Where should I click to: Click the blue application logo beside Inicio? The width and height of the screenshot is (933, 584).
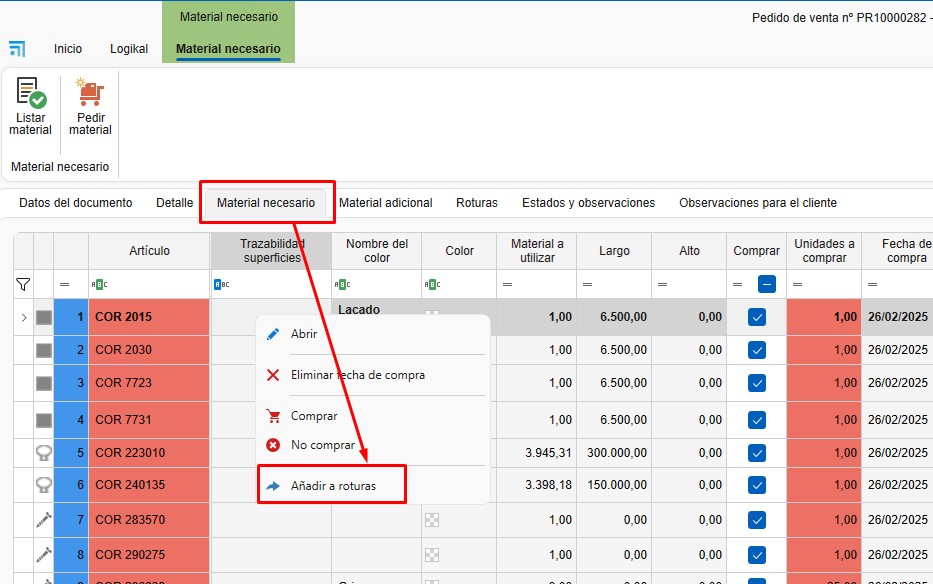pyautogui.click(x=17, y=48)
